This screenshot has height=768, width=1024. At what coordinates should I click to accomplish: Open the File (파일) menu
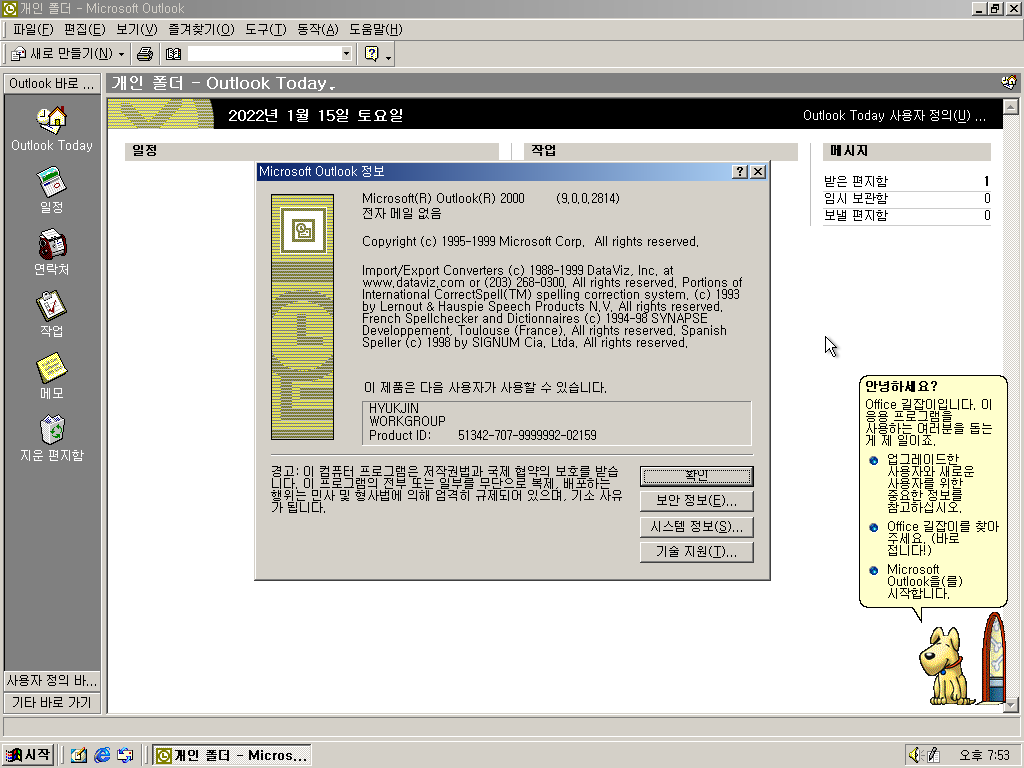tap(33, 29)
